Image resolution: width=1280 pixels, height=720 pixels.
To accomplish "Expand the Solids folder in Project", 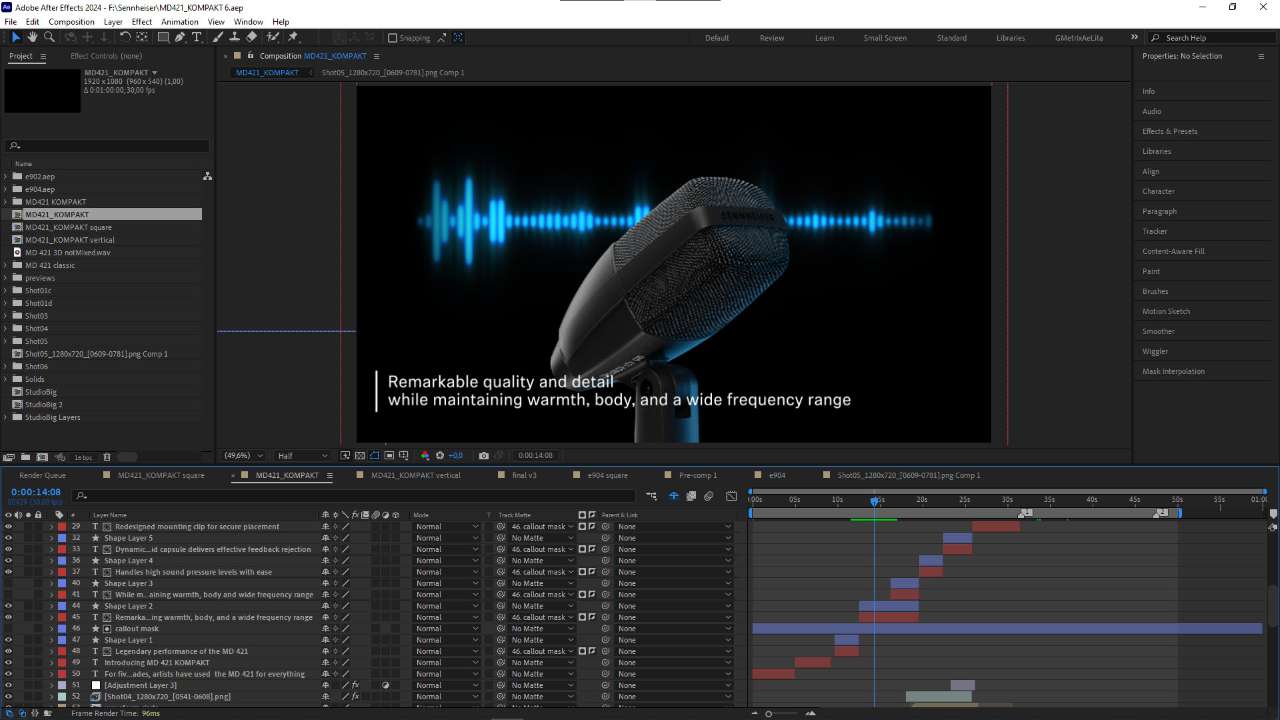I will [5, 379].
